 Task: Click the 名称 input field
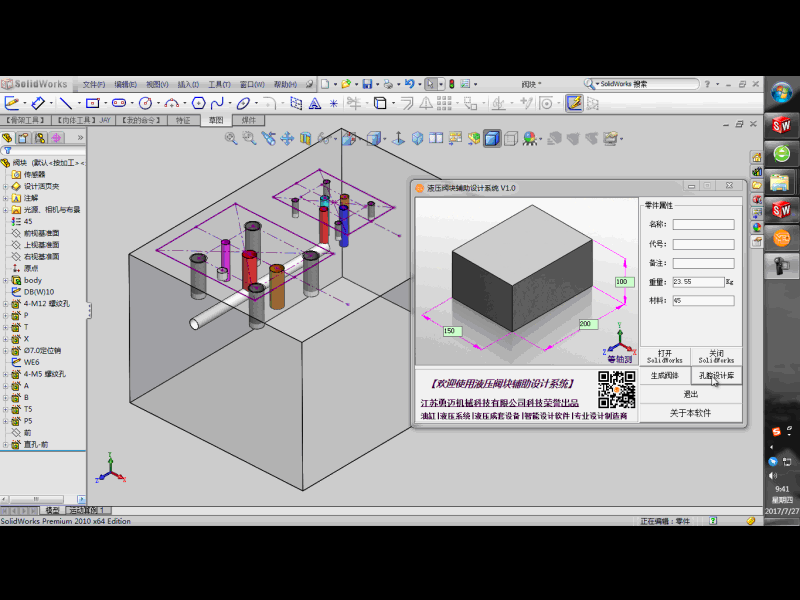703,224
